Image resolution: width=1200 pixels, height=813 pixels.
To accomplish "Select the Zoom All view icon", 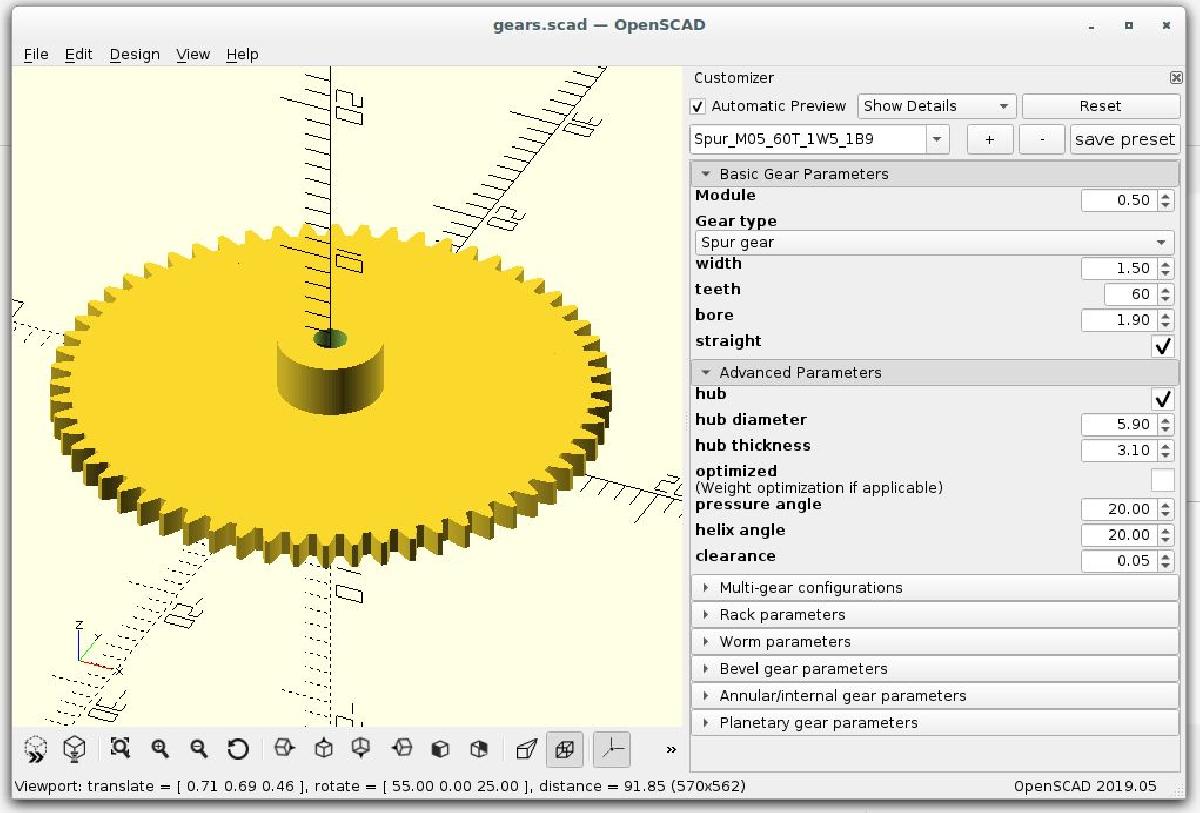I will pos(120,748).
